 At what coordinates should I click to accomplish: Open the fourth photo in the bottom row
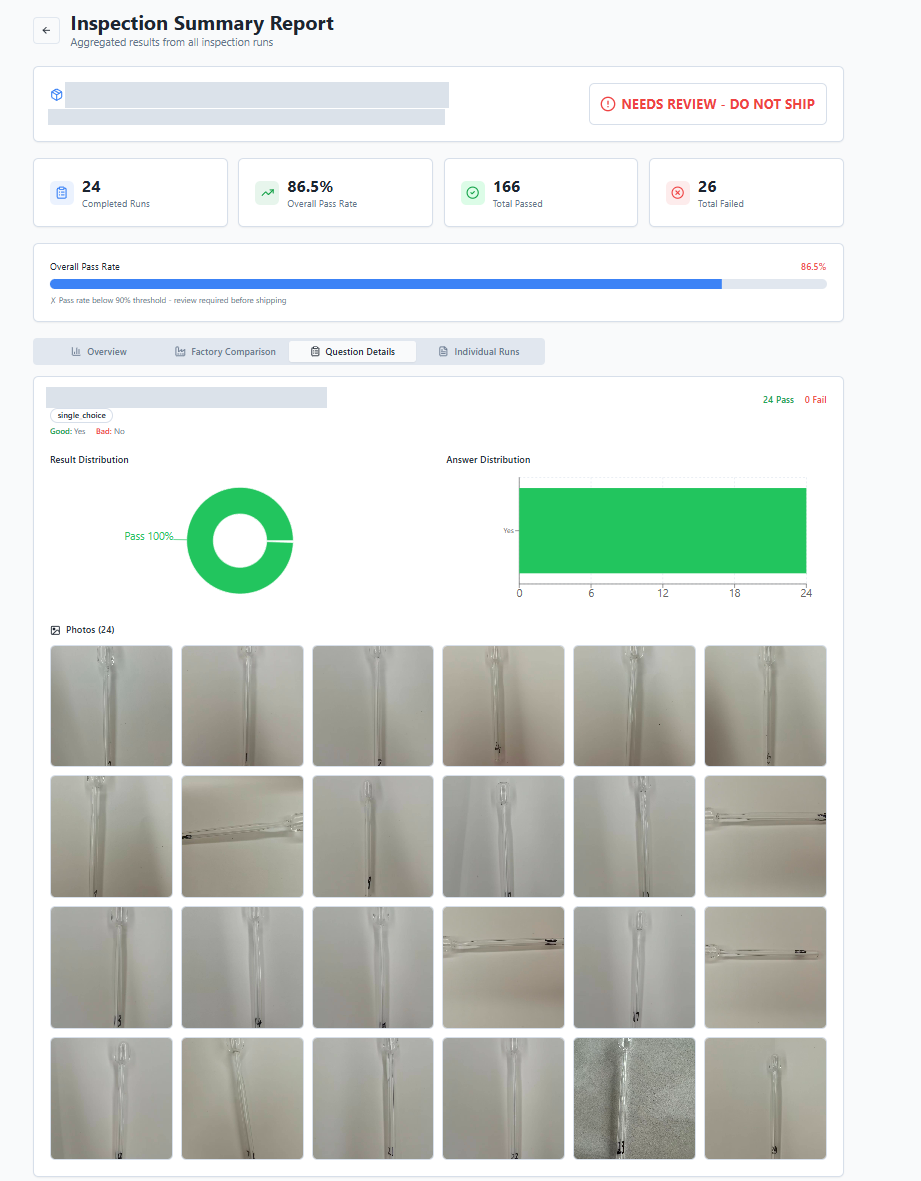[x=504, y=1098]
